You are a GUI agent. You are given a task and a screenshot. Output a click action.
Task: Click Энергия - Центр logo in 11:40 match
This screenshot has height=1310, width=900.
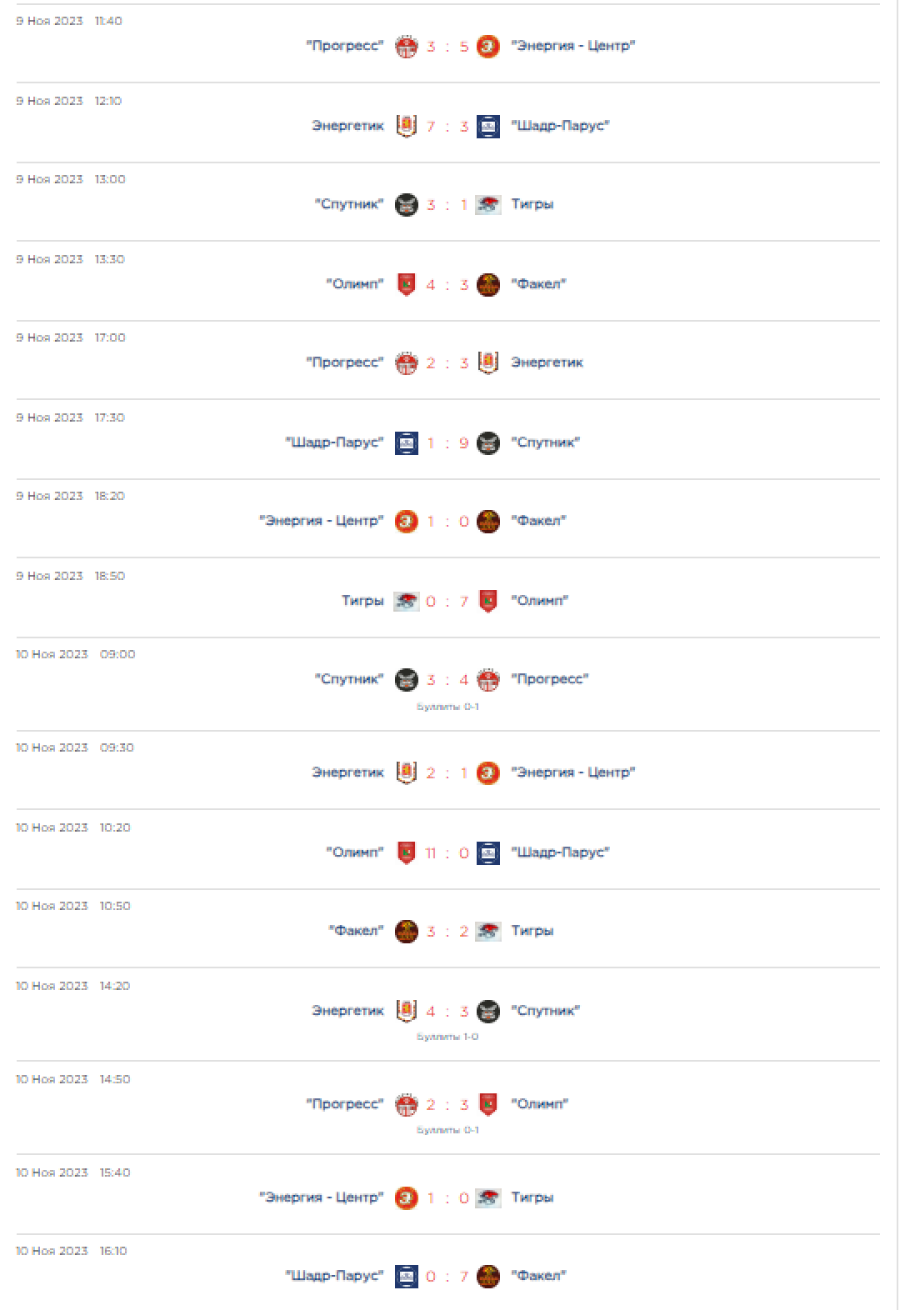pos(488,46)
